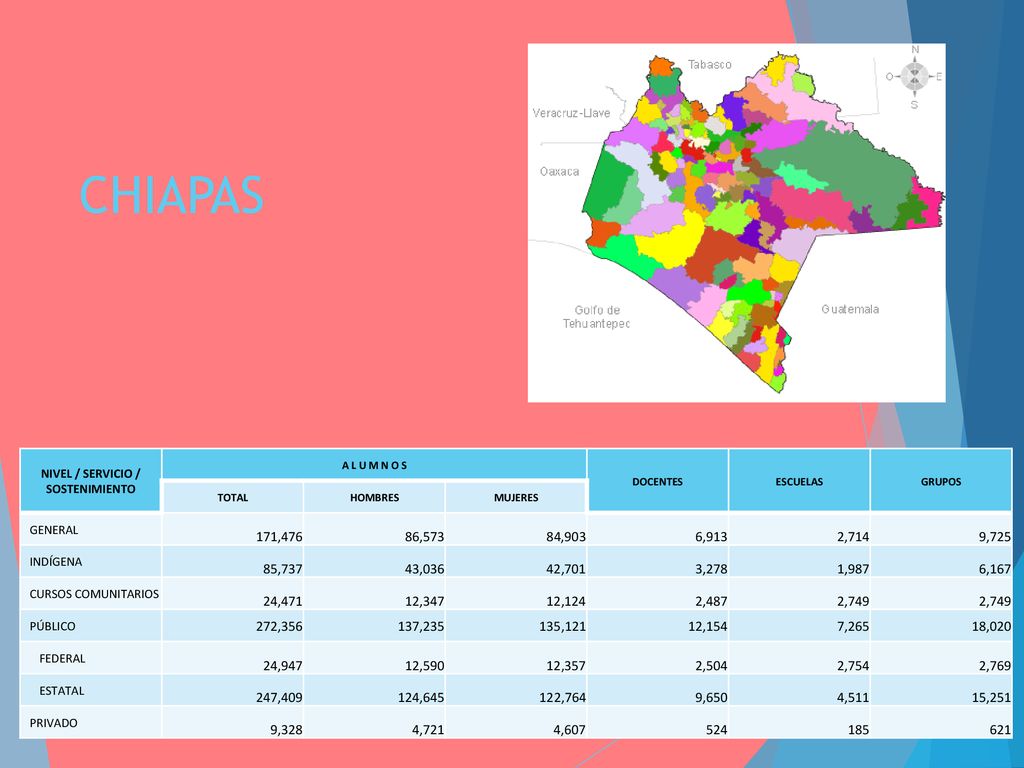Select the ALUMNOS header cell

[x=374, y=465]
